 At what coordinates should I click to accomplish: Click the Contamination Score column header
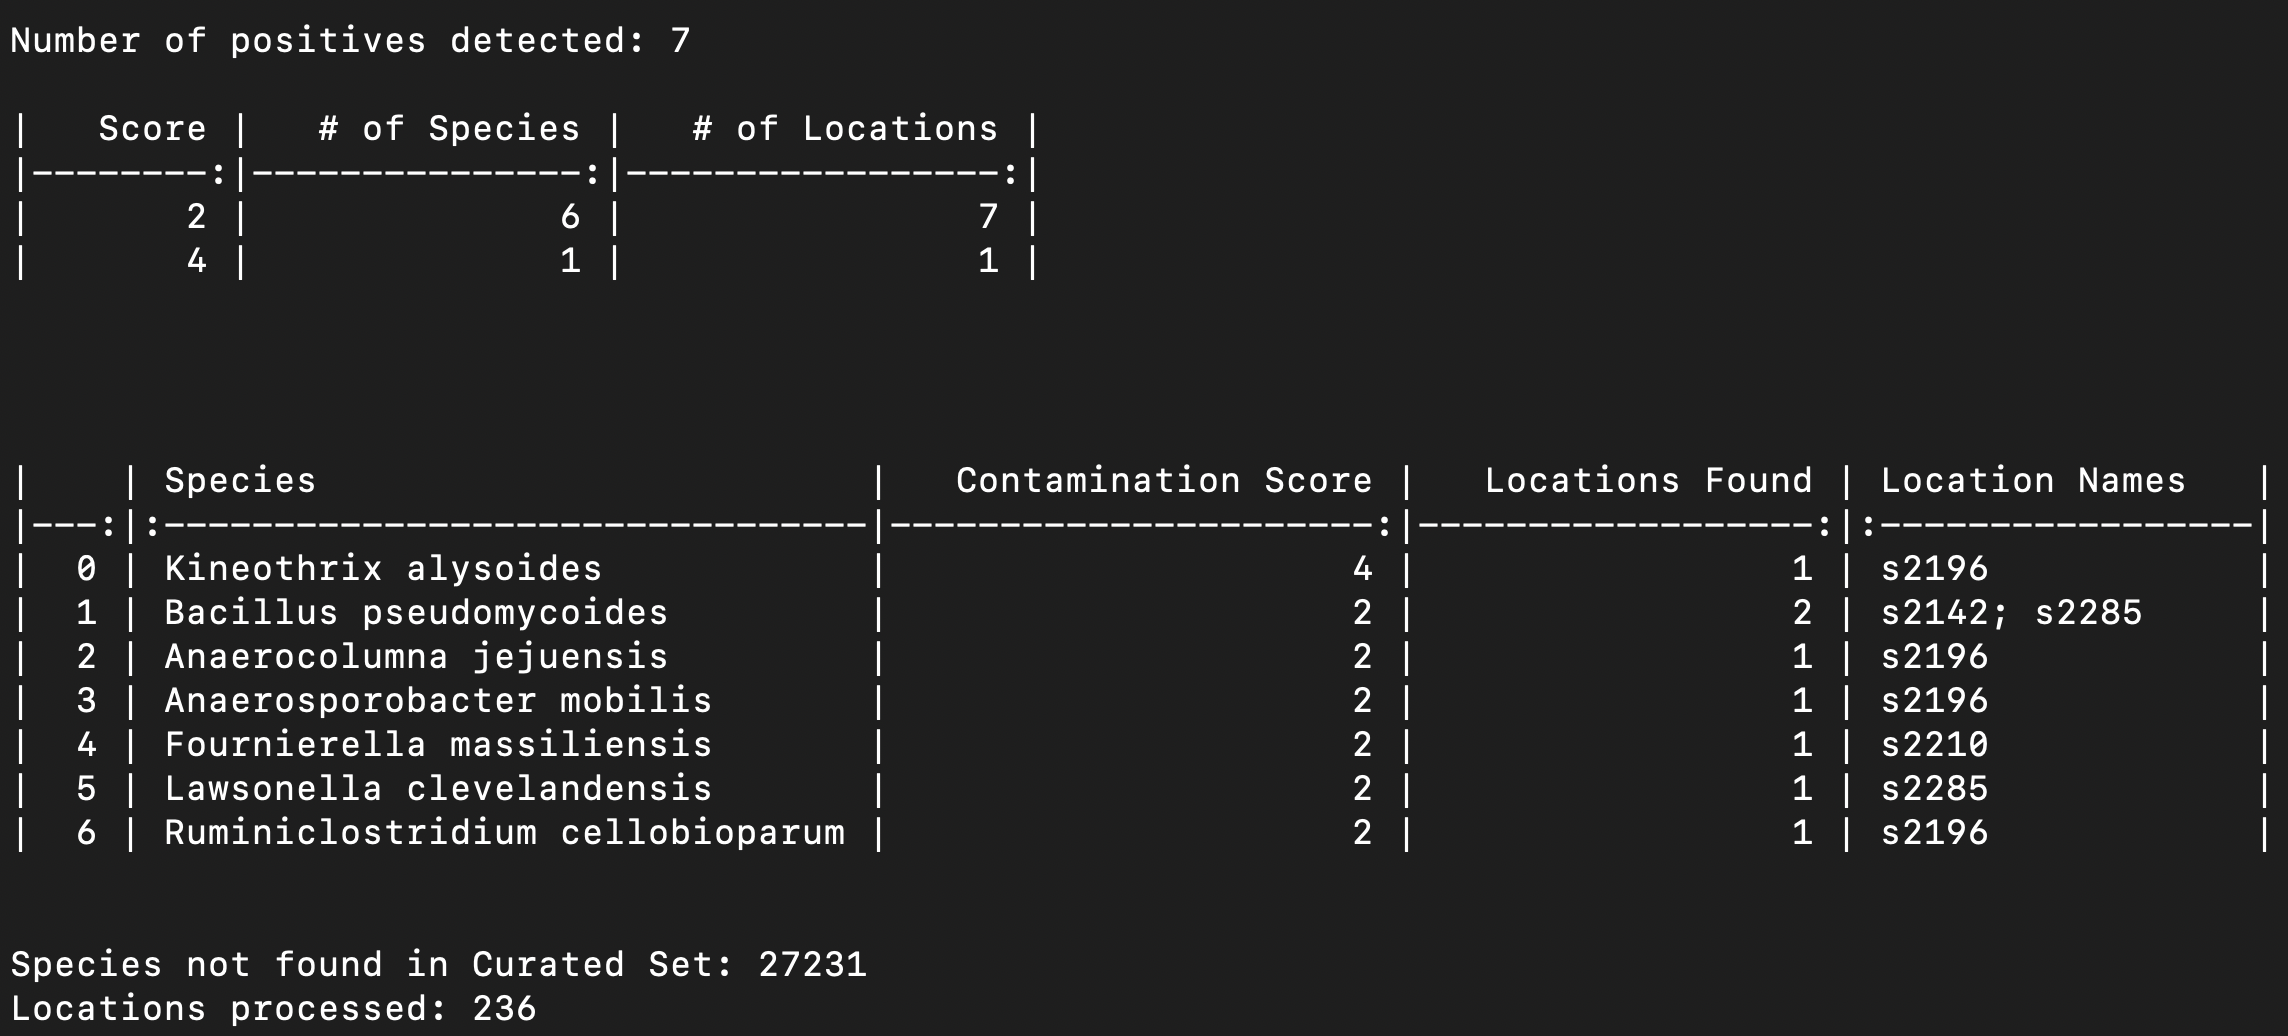[1163, 481]
